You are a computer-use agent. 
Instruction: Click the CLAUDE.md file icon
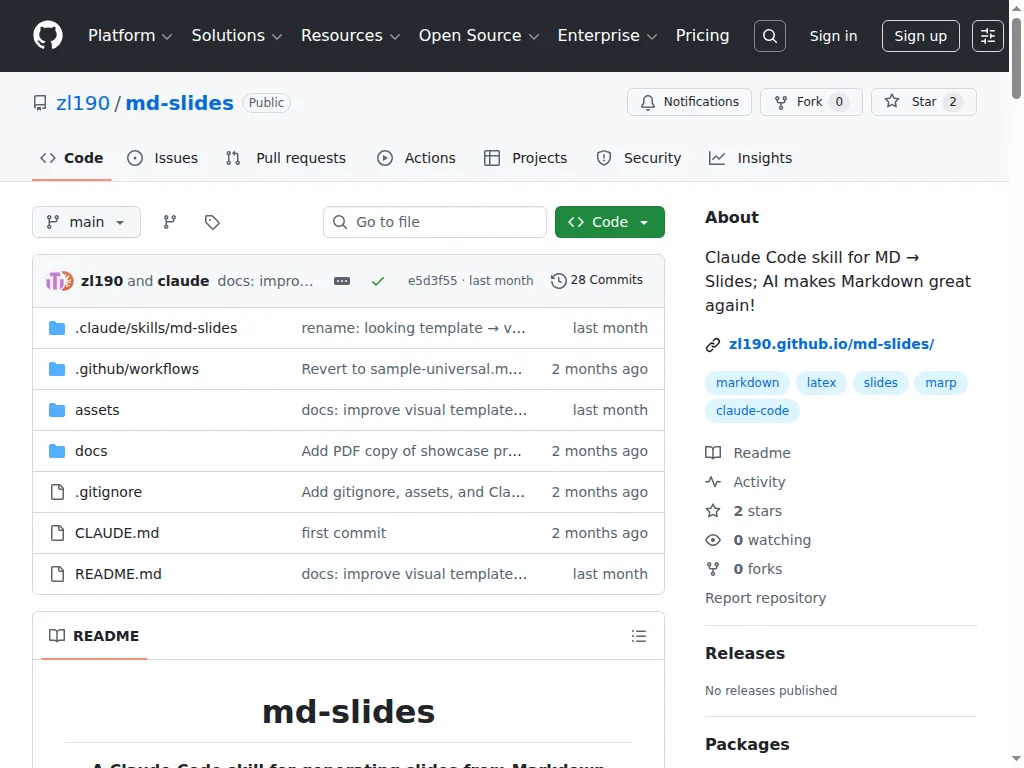(x=57, y=533)
